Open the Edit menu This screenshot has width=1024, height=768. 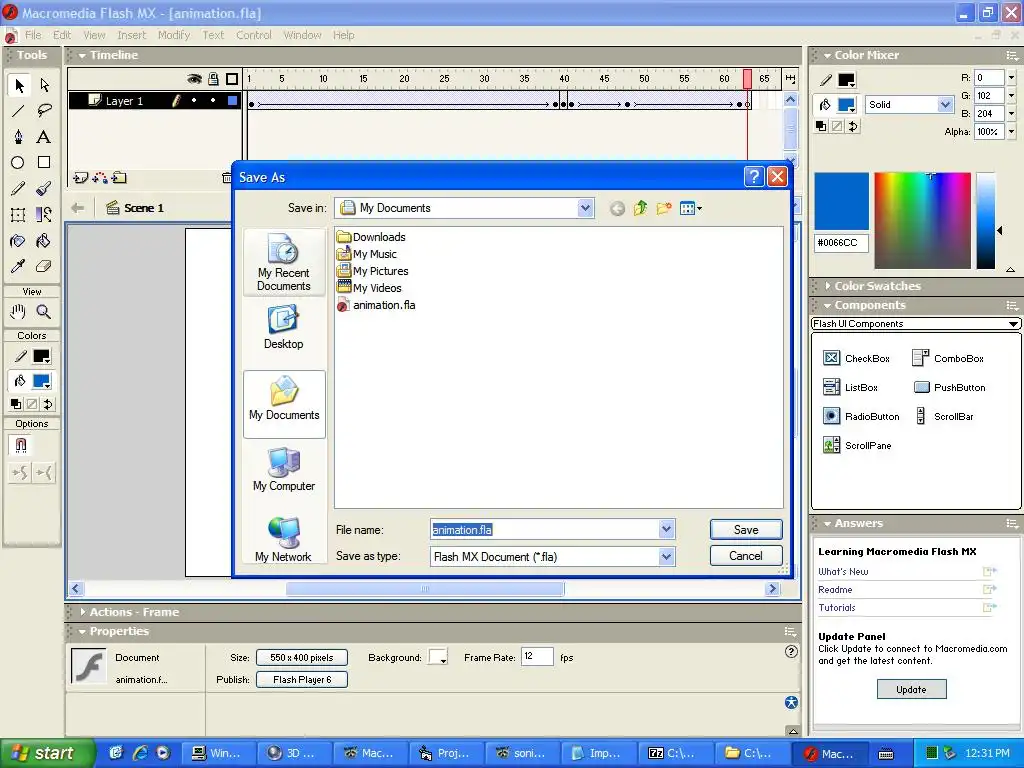point(62,35)
